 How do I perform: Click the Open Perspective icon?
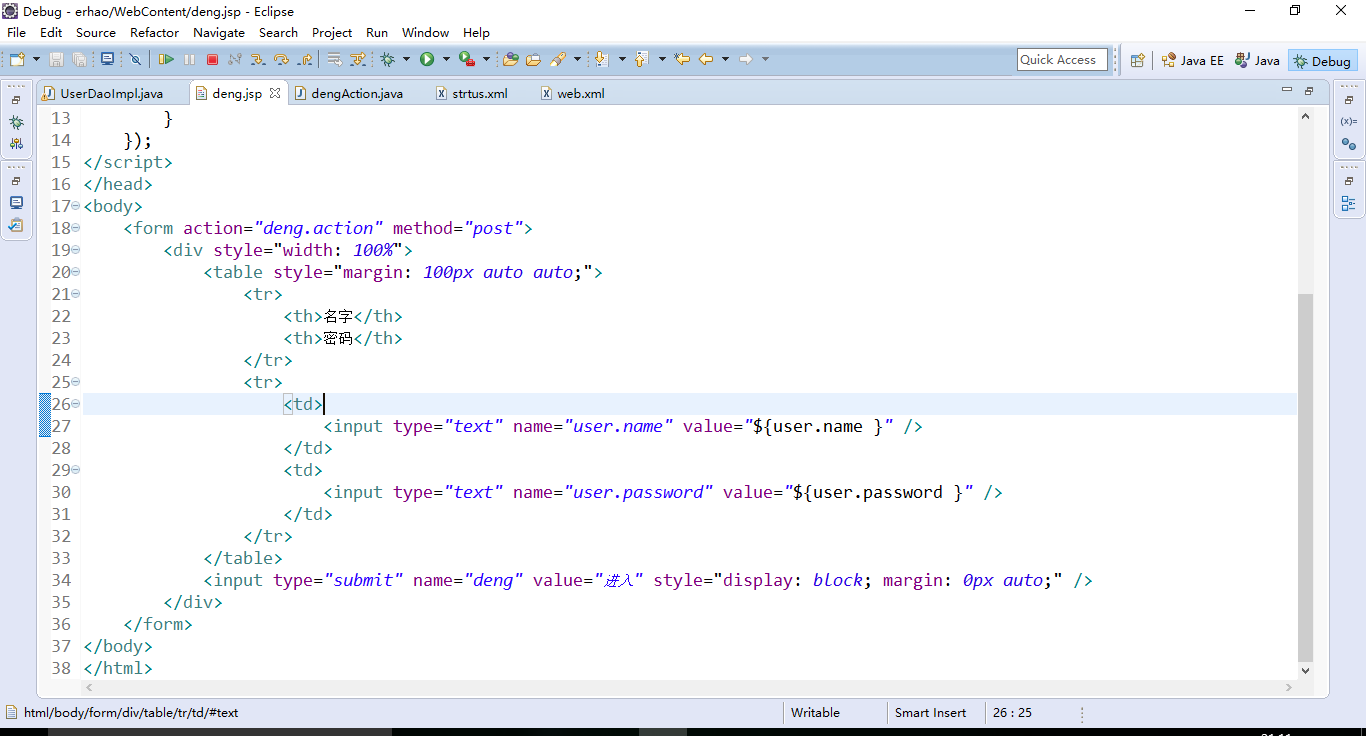(1137, 60)
